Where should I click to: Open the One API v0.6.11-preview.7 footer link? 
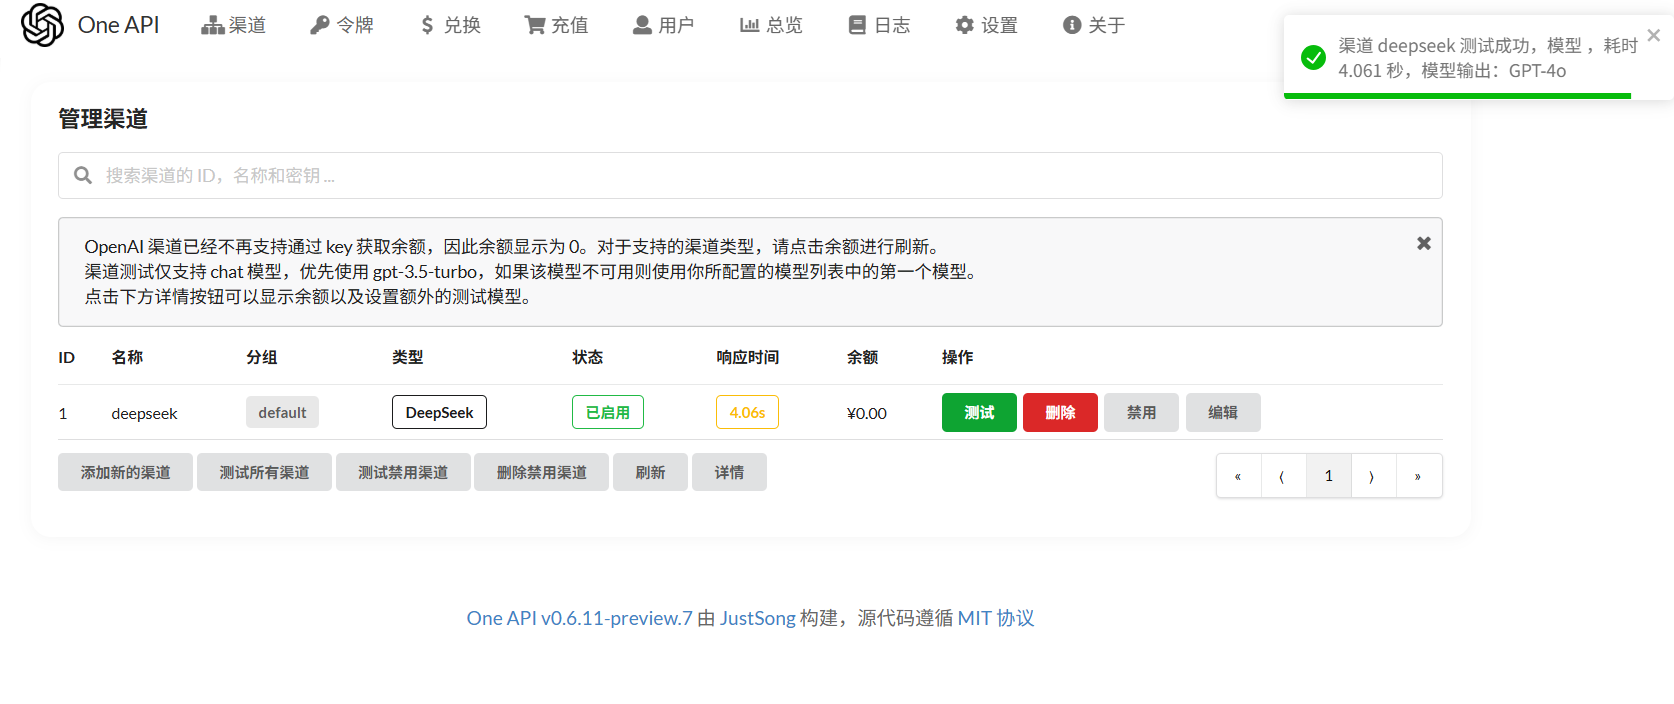579,618
